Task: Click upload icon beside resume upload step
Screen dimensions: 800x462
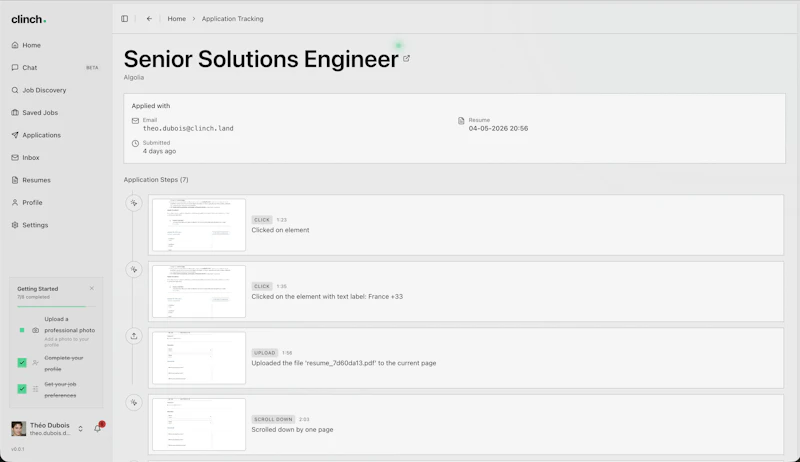Action: click(x=134, y=336)
